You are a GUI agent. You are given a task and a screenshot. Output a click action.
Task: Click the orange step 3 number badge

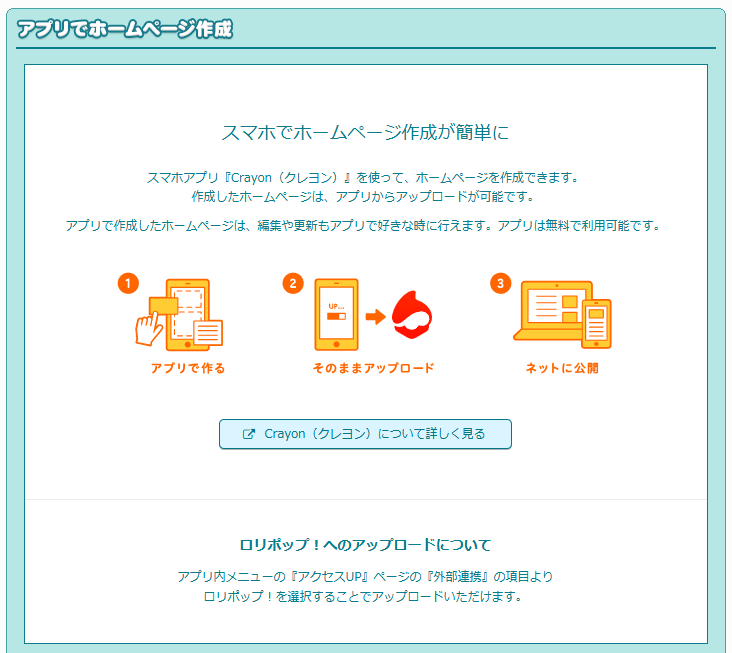500,283
